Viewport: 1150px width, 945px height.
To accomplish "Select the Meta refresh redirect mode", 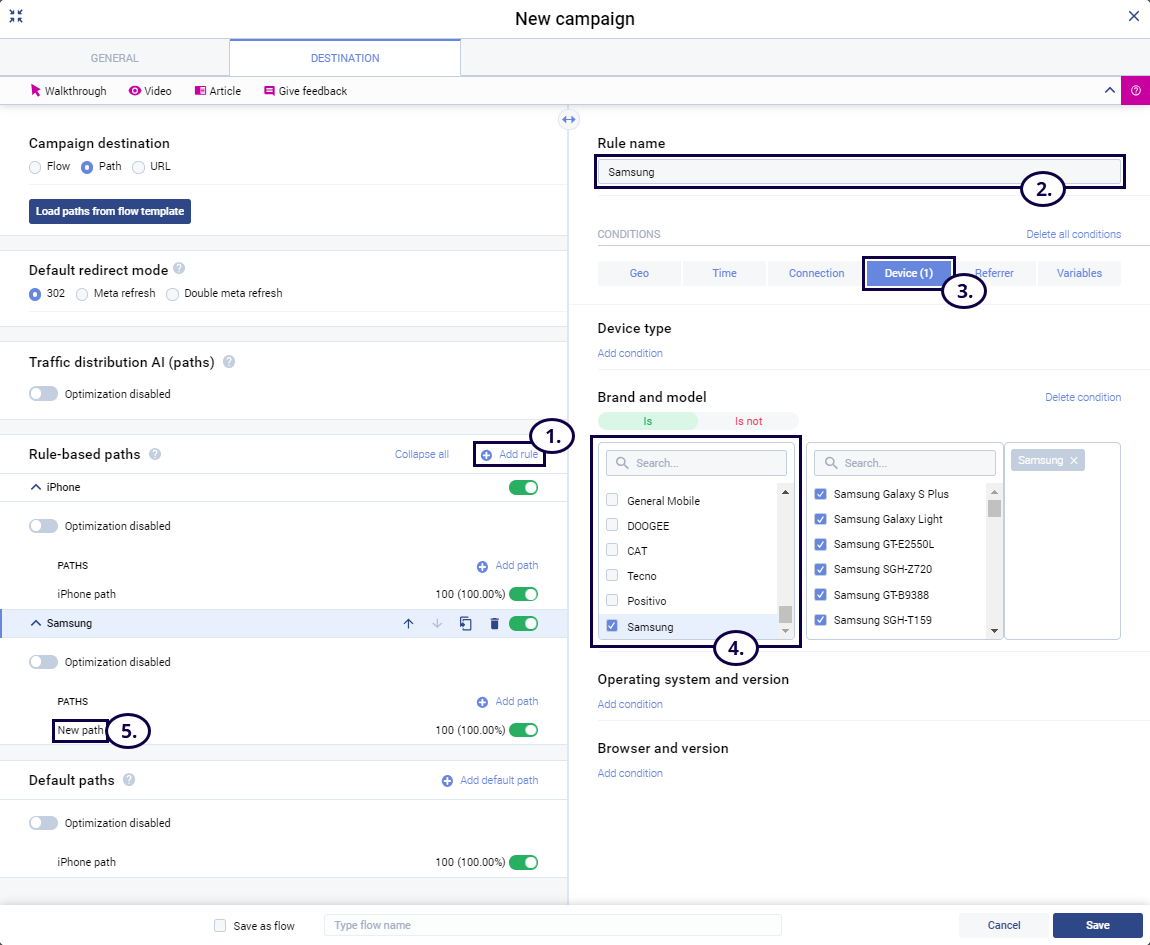I will [x=82, y=294].
